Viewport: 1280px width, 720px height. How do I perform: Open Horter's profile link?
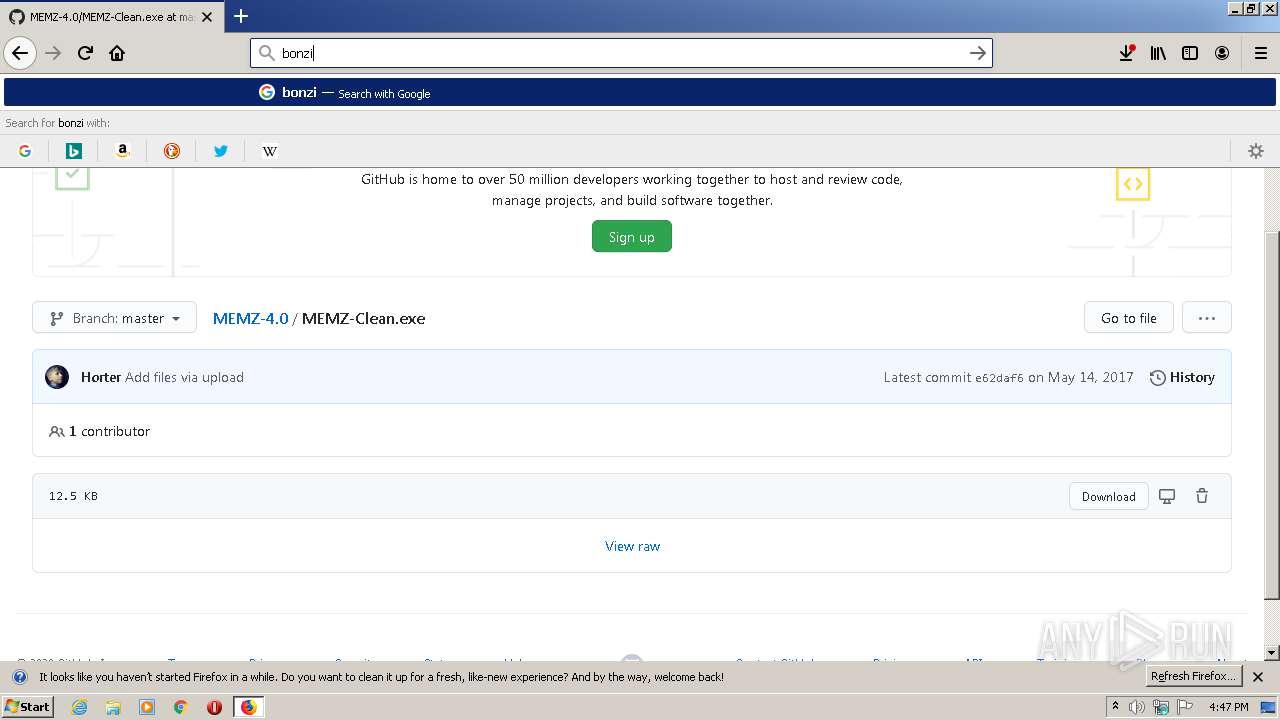point(101,377)
